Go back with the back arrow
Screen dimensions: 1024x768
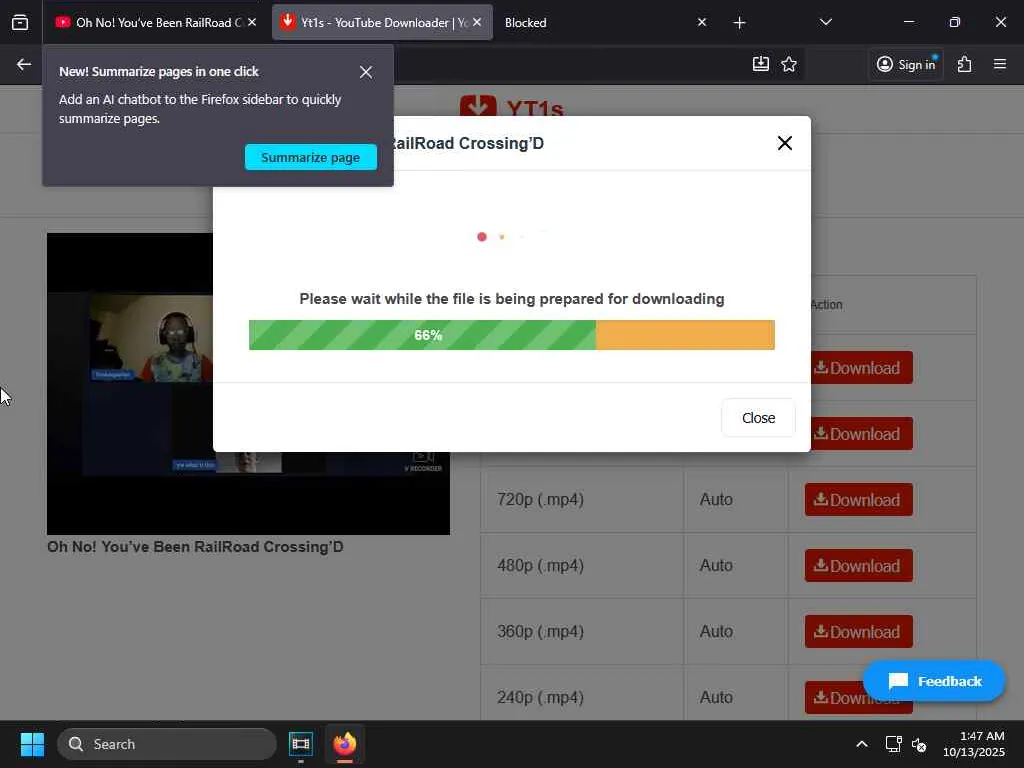24,64
